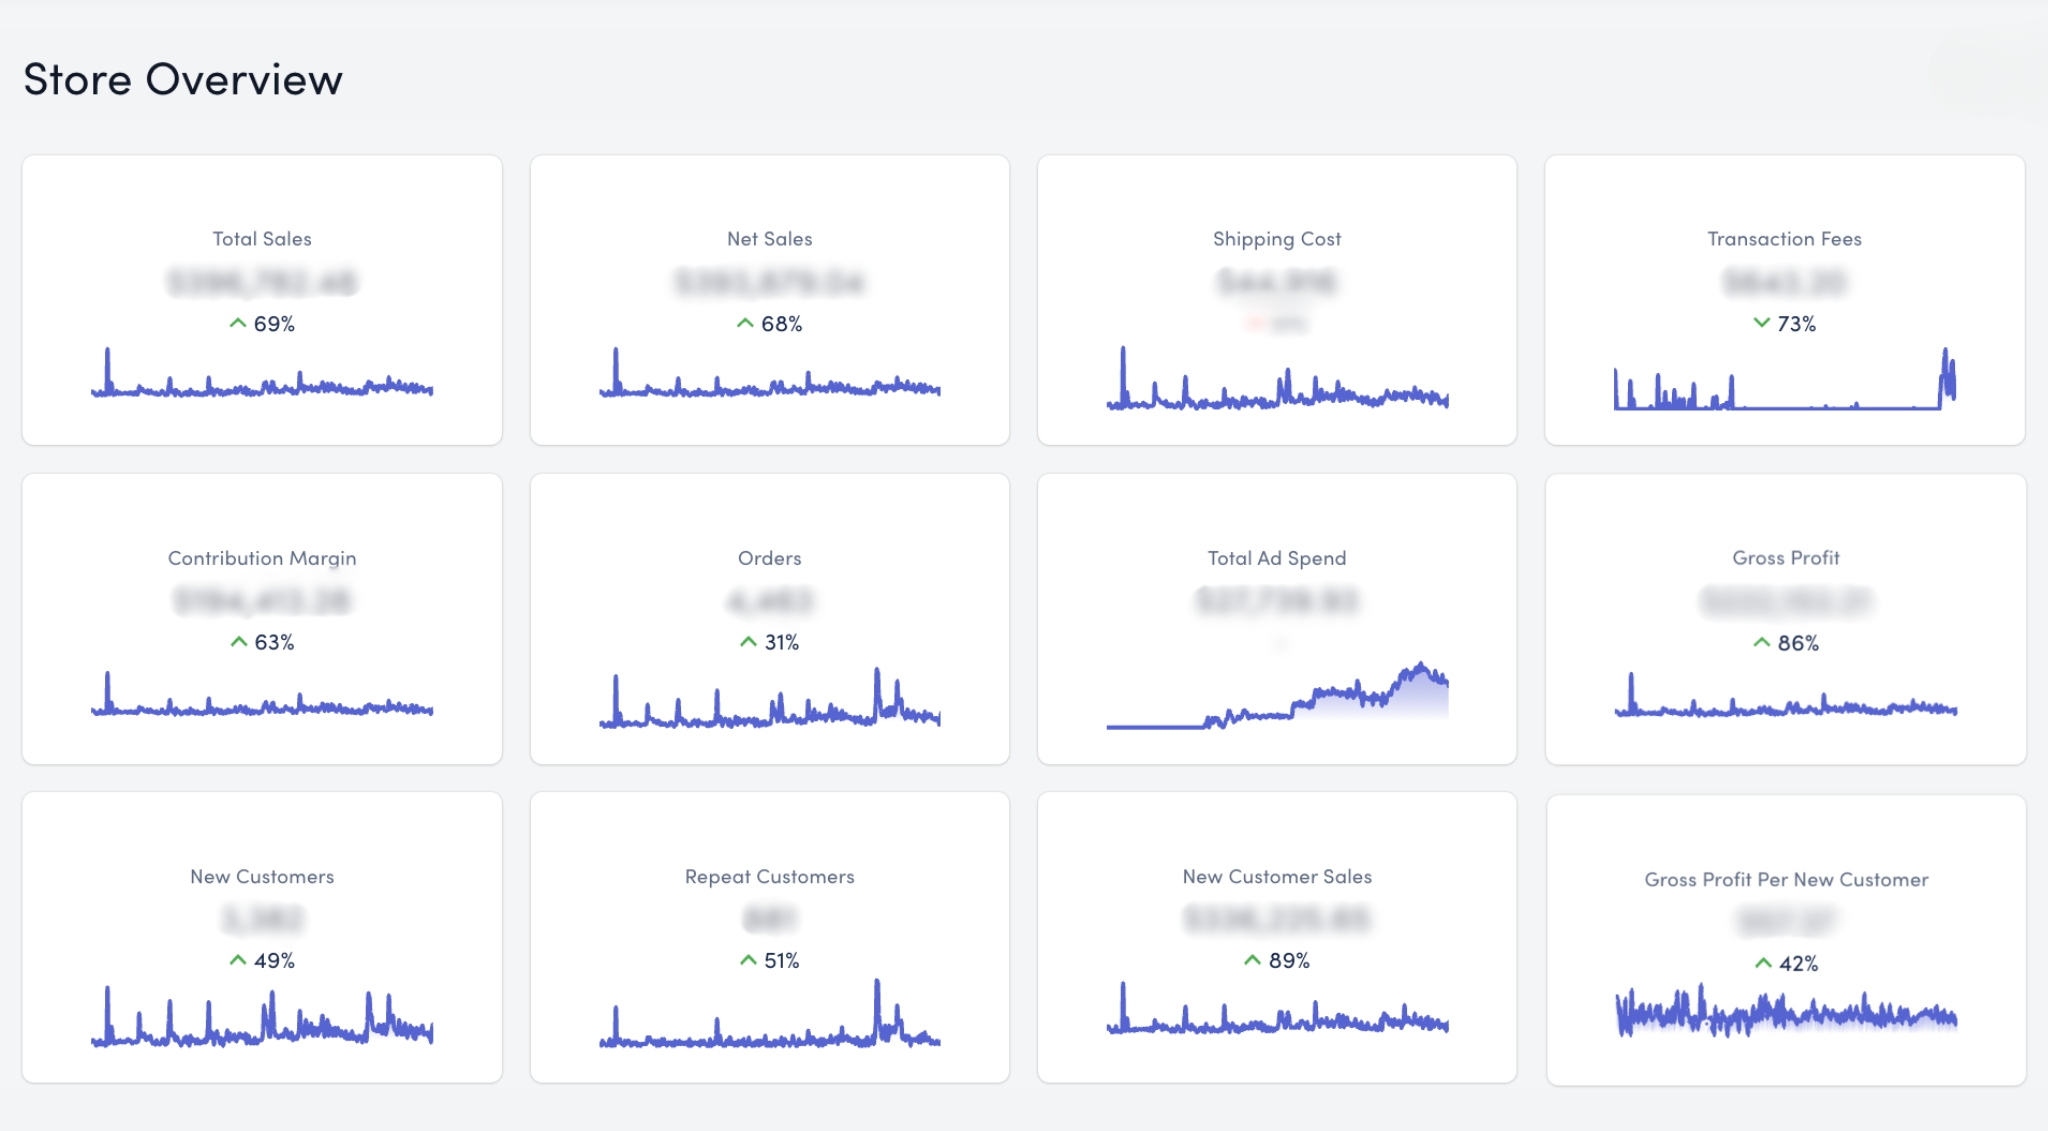Click the Transaction Fees green down arrow

[1761, 322]
